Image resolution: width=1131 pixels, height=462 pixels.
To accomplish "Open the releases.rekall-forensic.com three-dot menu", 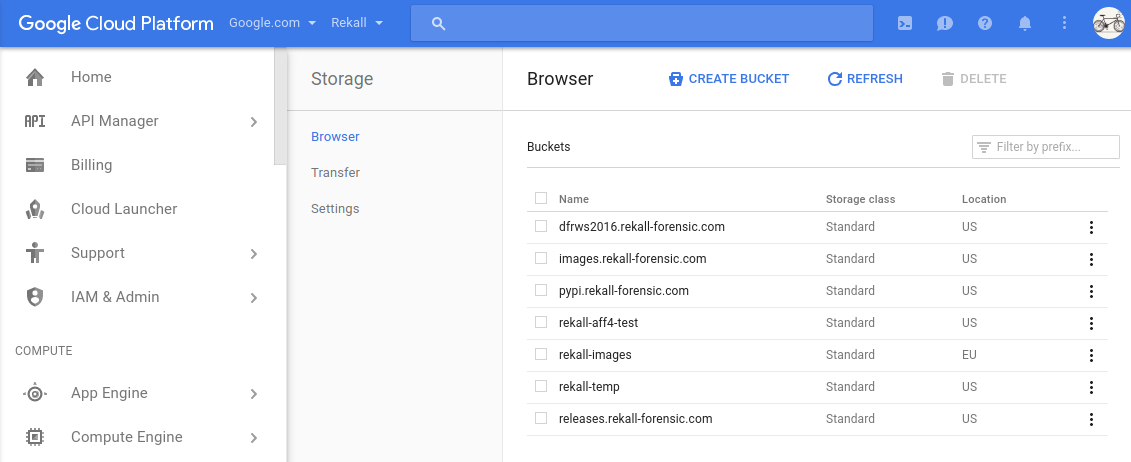I will (x=1091, y=419).
